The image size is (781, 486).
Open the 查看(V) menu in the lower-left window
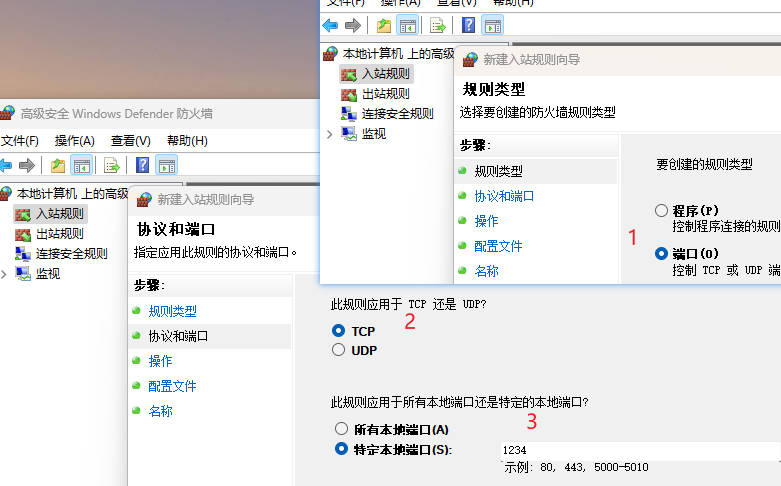pos(130,141)
